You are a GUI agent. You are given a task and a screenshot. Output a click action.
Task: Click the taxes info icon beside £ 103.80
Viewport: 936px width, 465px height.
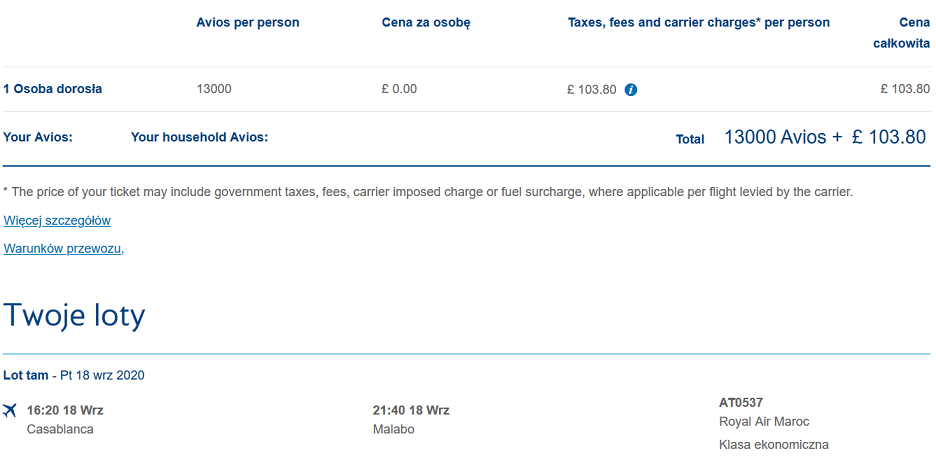(631, 90)
